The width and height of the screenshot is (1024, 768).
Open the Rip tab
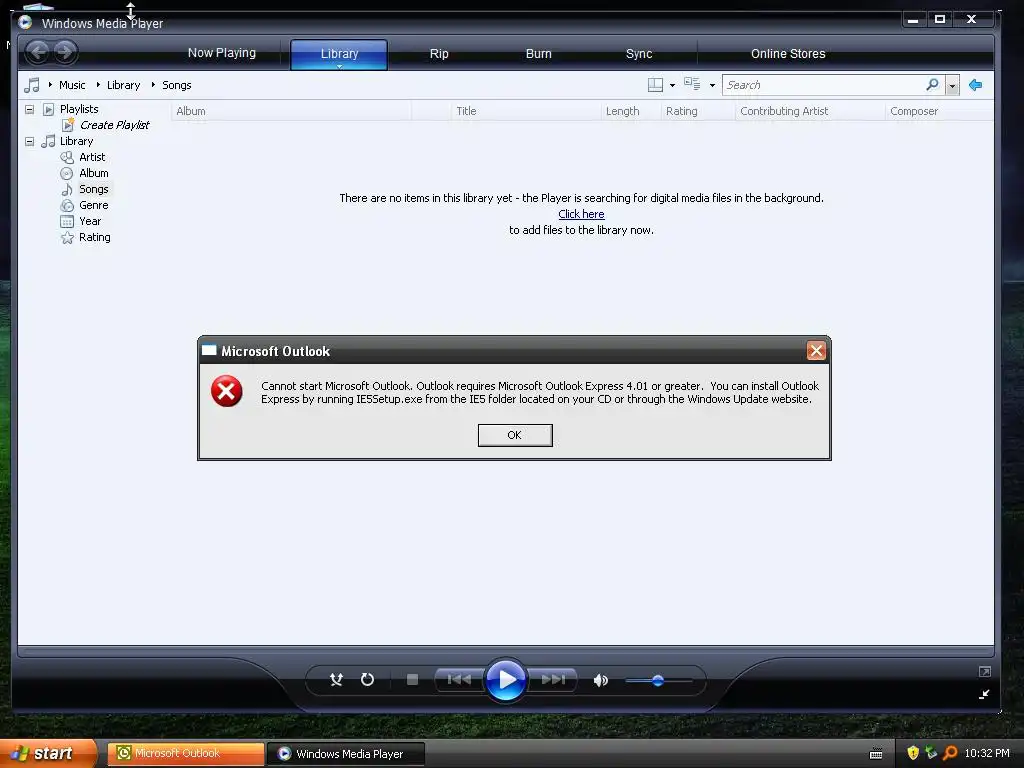[439, 54]
